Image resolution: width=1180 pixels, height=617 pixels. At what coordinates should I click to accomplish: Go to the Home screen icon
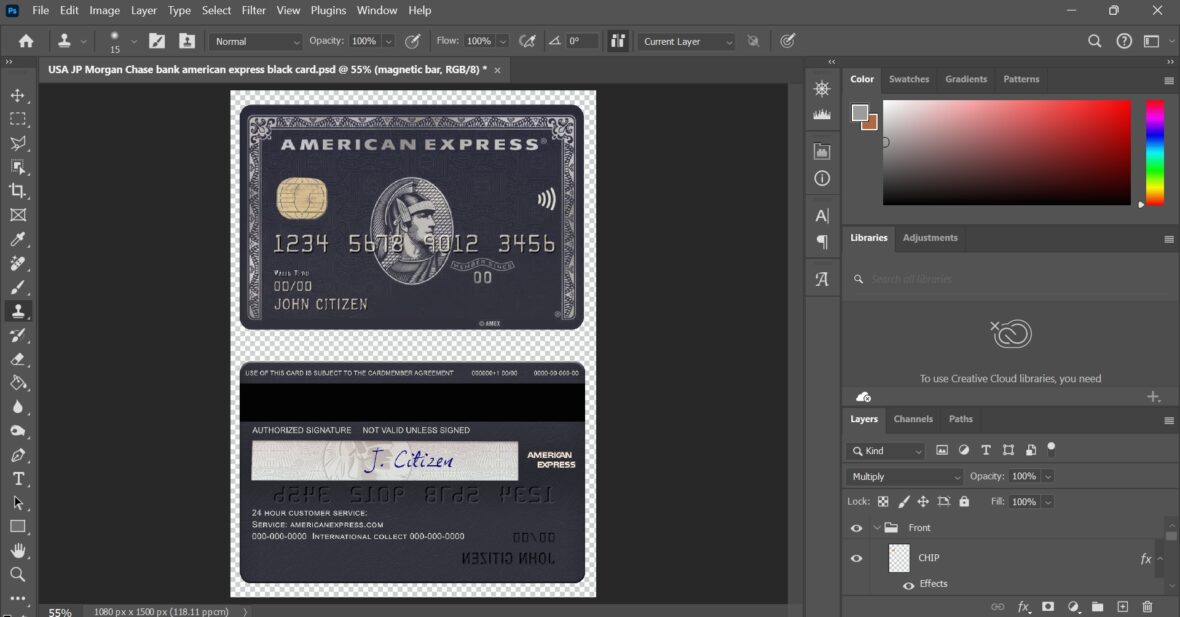pyautogui.click(x=26, y=41)
